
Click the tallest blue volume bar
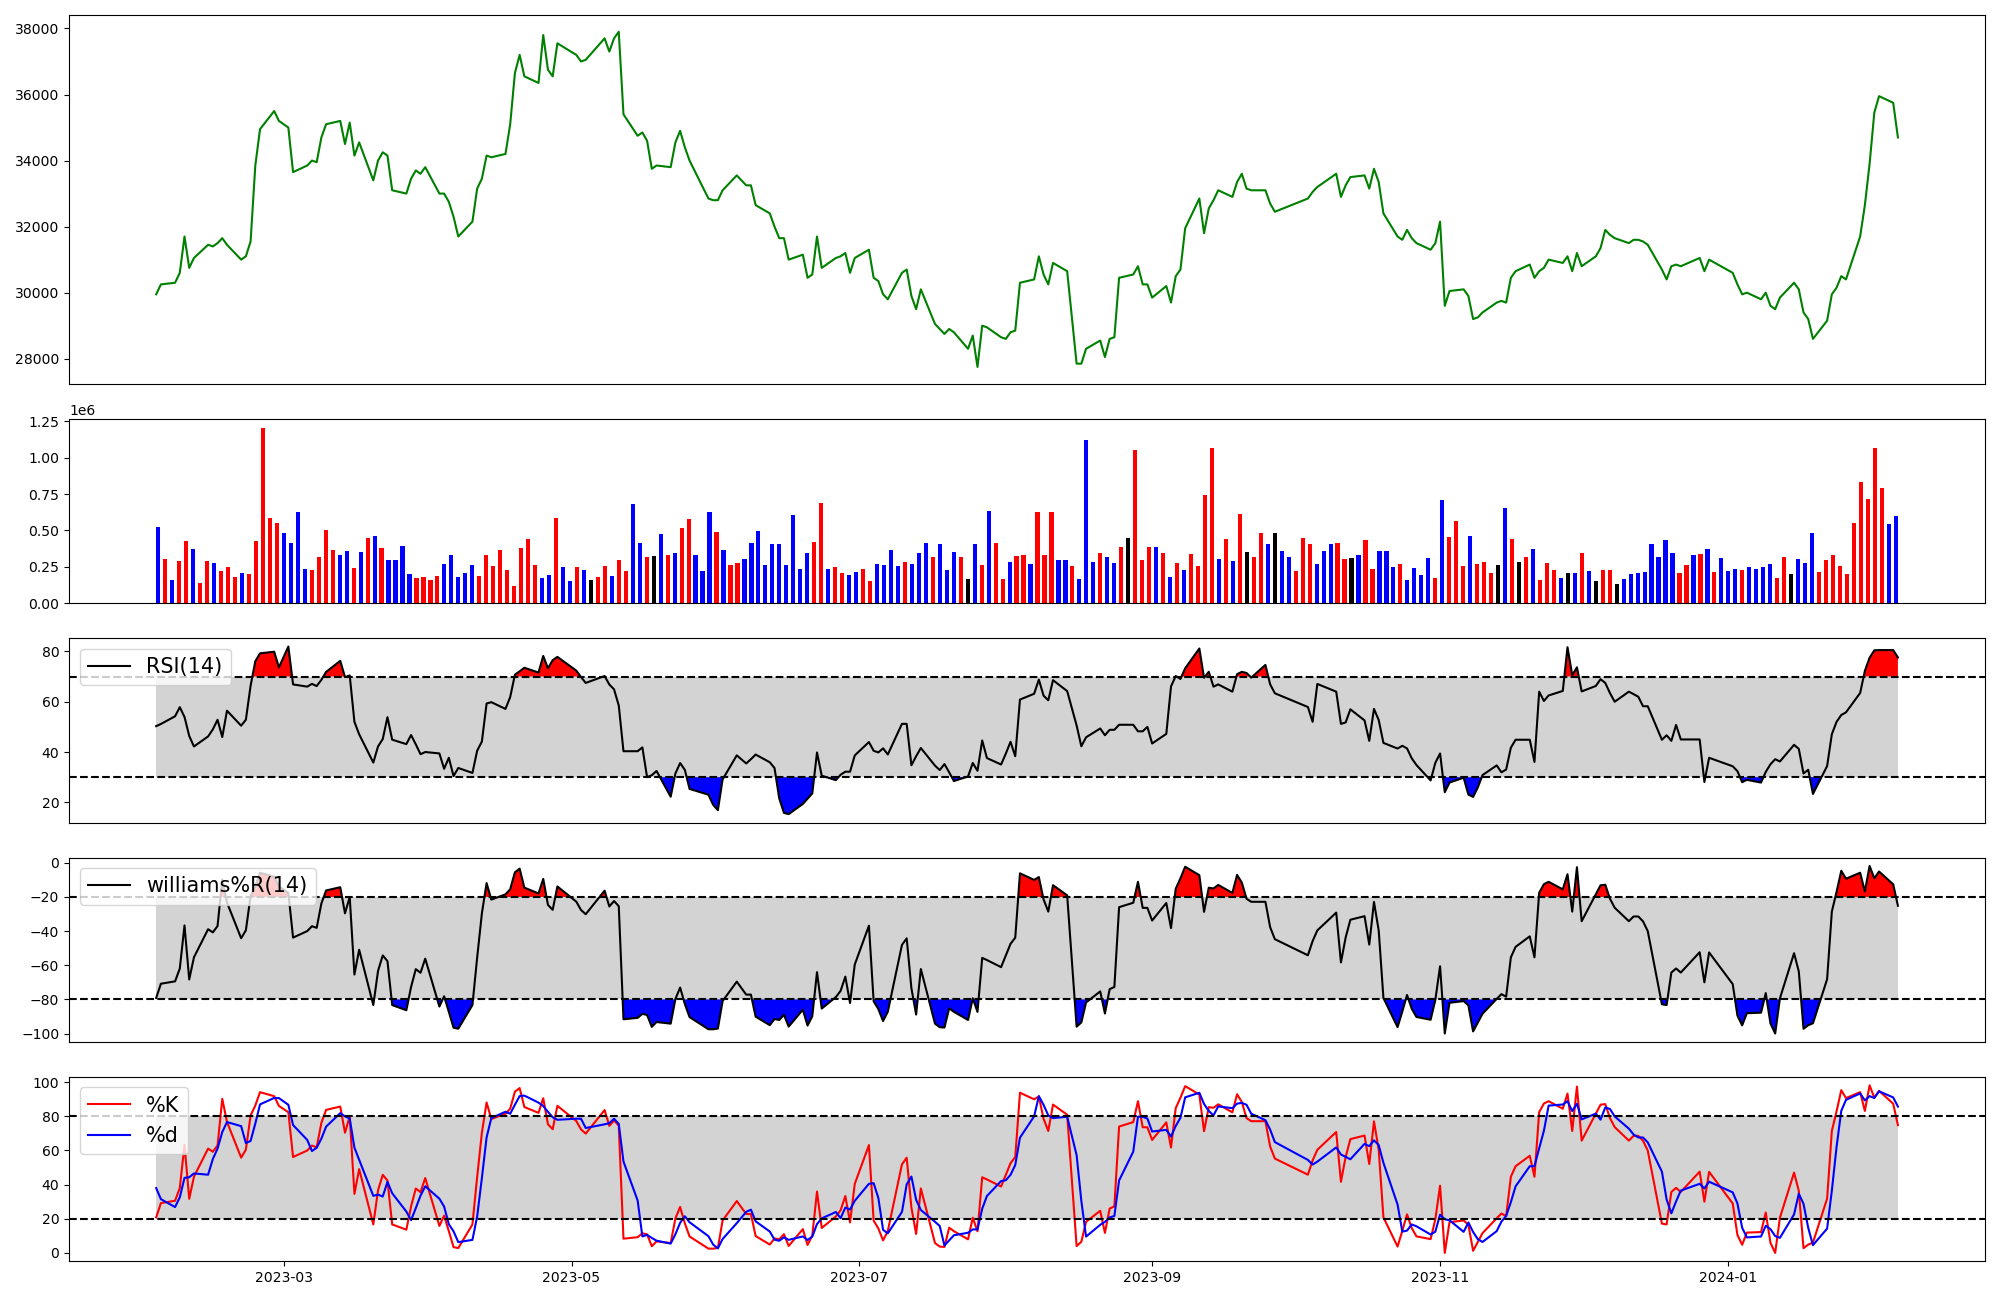[1086, 521]
